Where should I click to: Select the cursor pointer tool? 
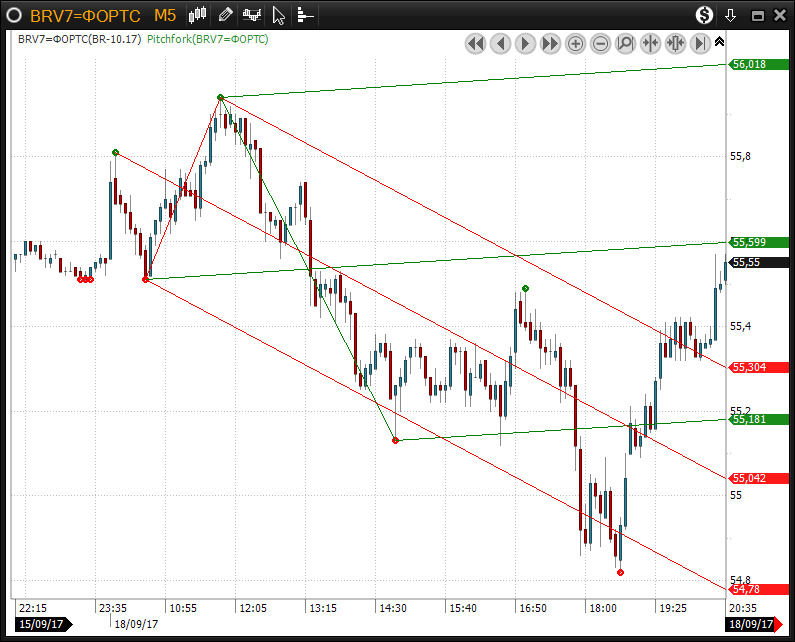(279, 15)
